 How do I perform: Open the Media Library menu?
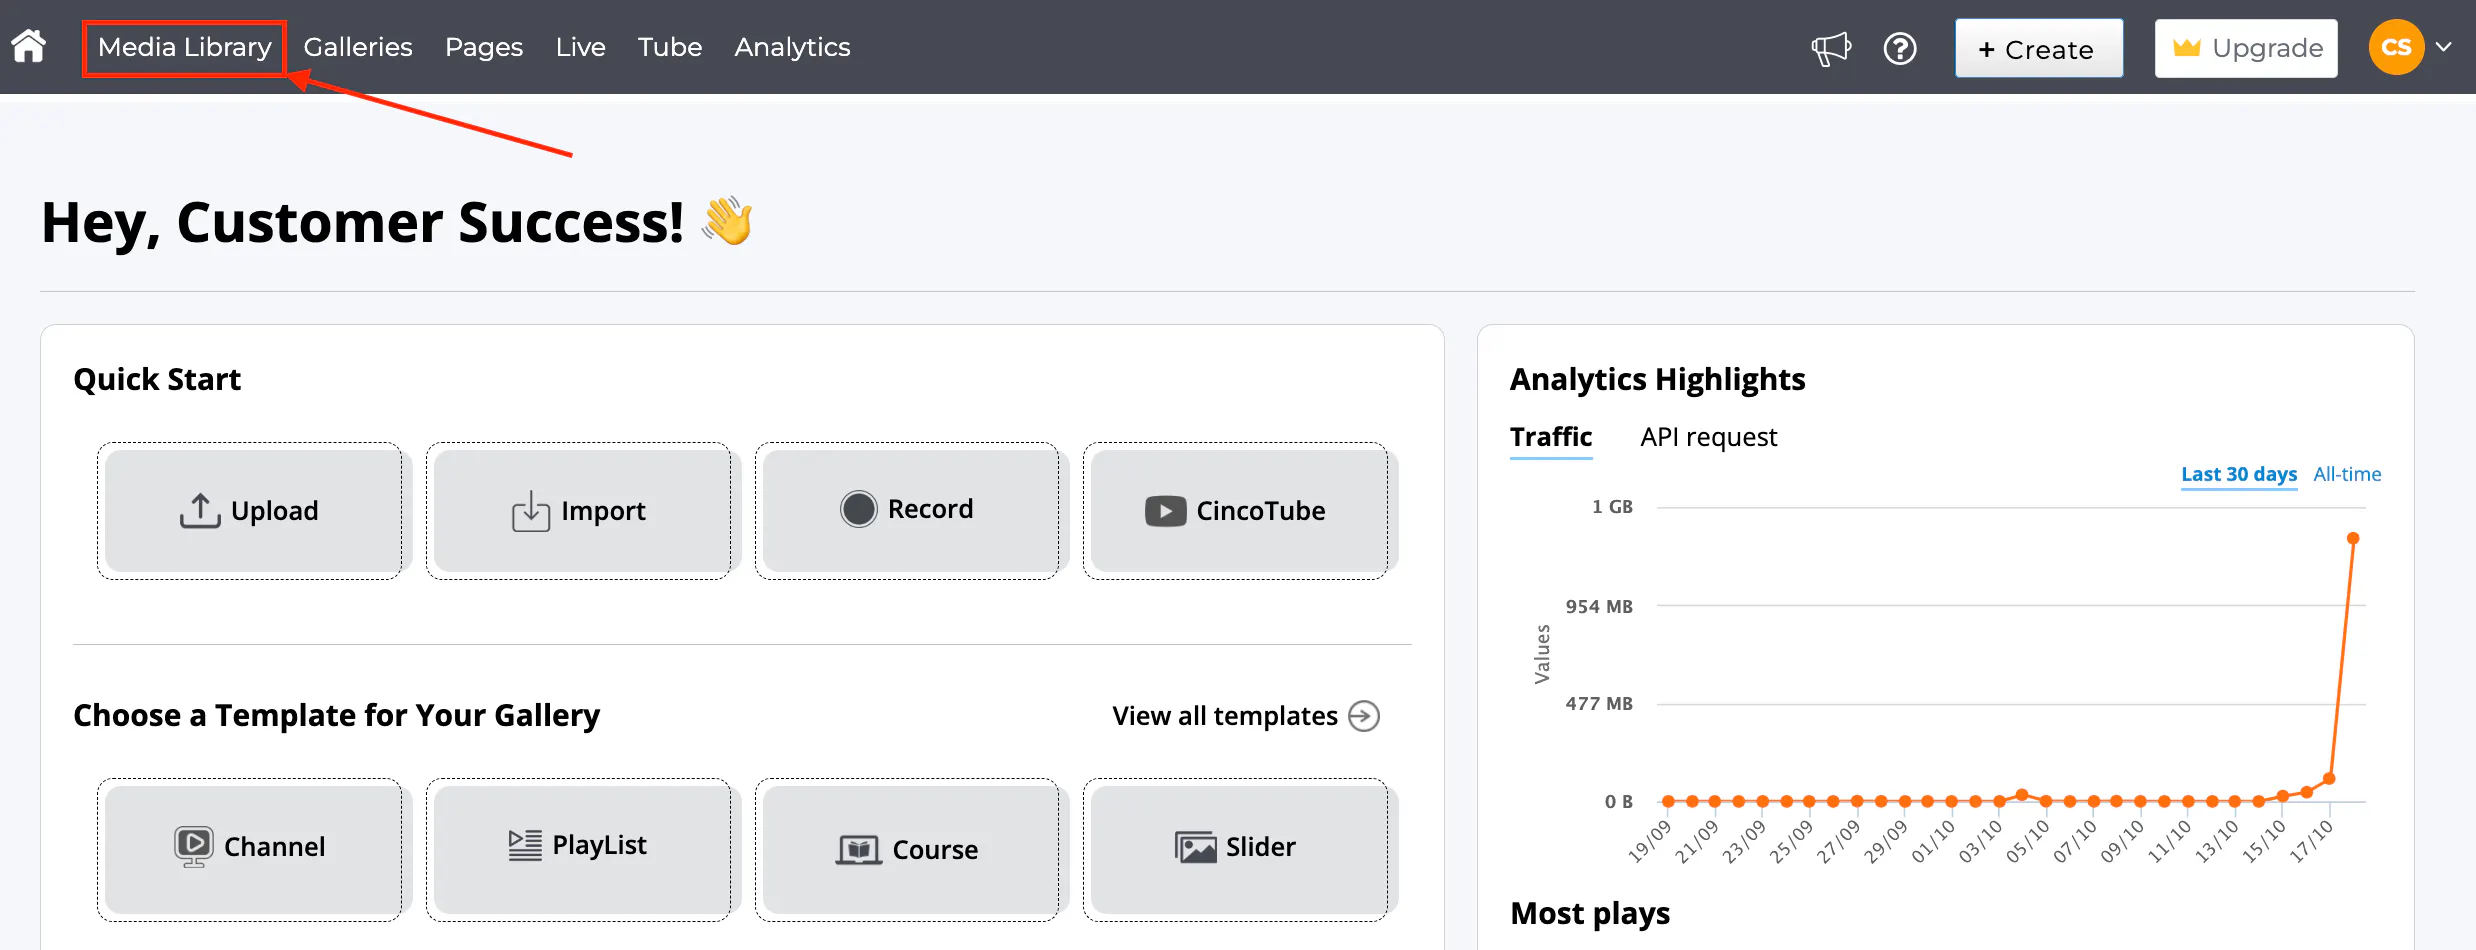tap(185, 47)
